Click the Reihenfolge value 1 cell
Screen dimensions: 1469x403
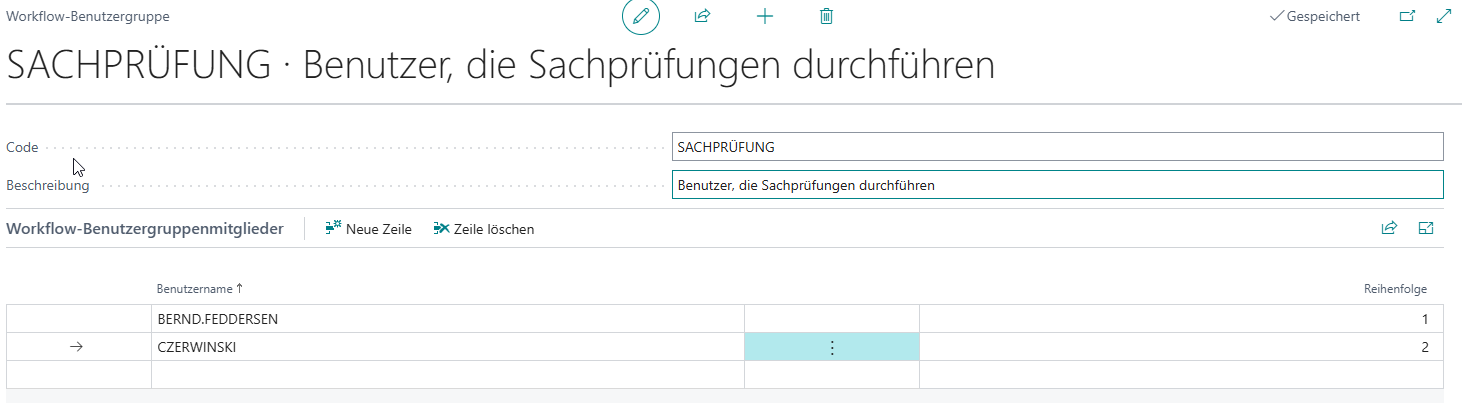tap(1180, 319)
